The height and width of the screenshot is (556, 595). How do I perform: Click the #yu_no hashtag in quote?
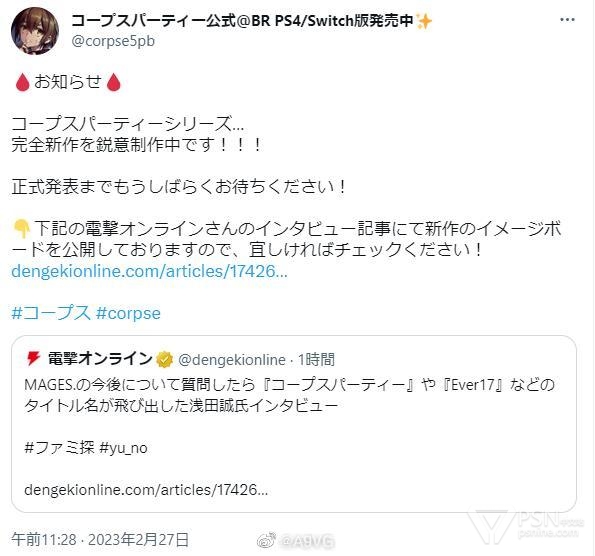[123, 448]
